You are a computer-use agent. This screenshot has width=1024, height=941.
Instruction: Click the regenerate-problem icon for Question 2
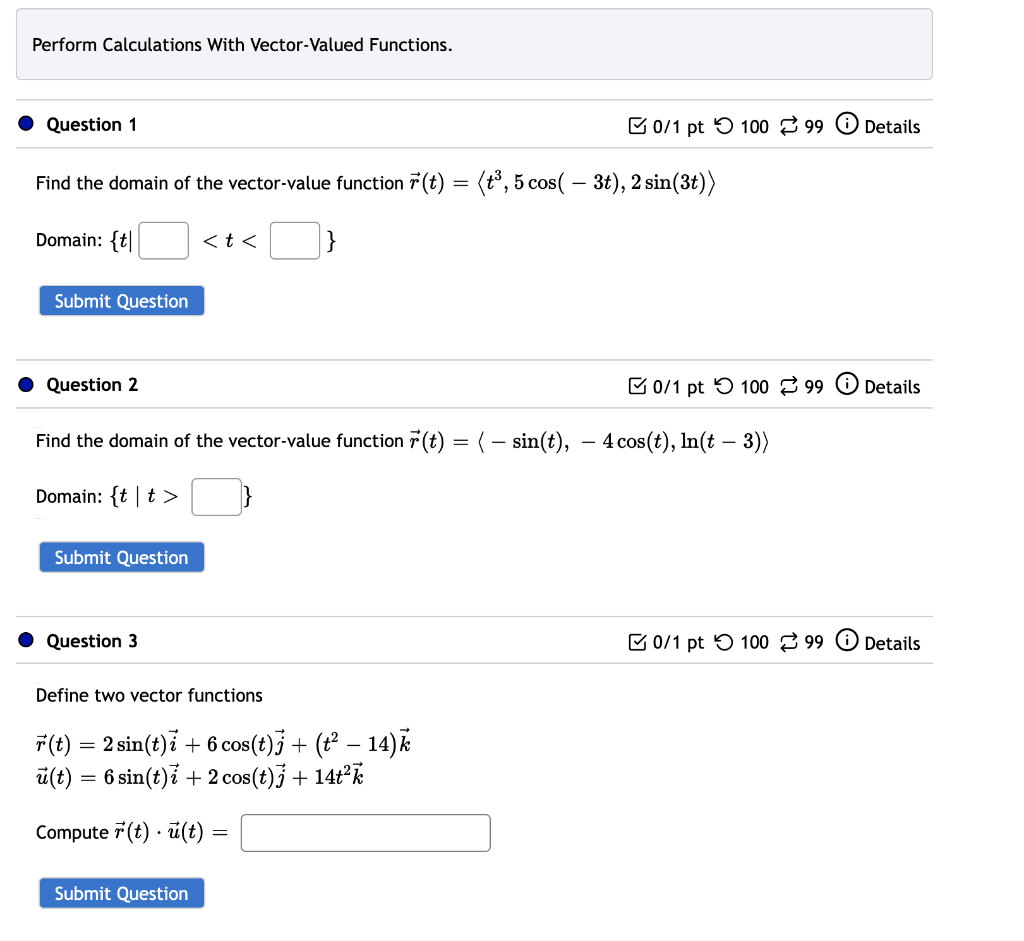[x=789, y=386]
